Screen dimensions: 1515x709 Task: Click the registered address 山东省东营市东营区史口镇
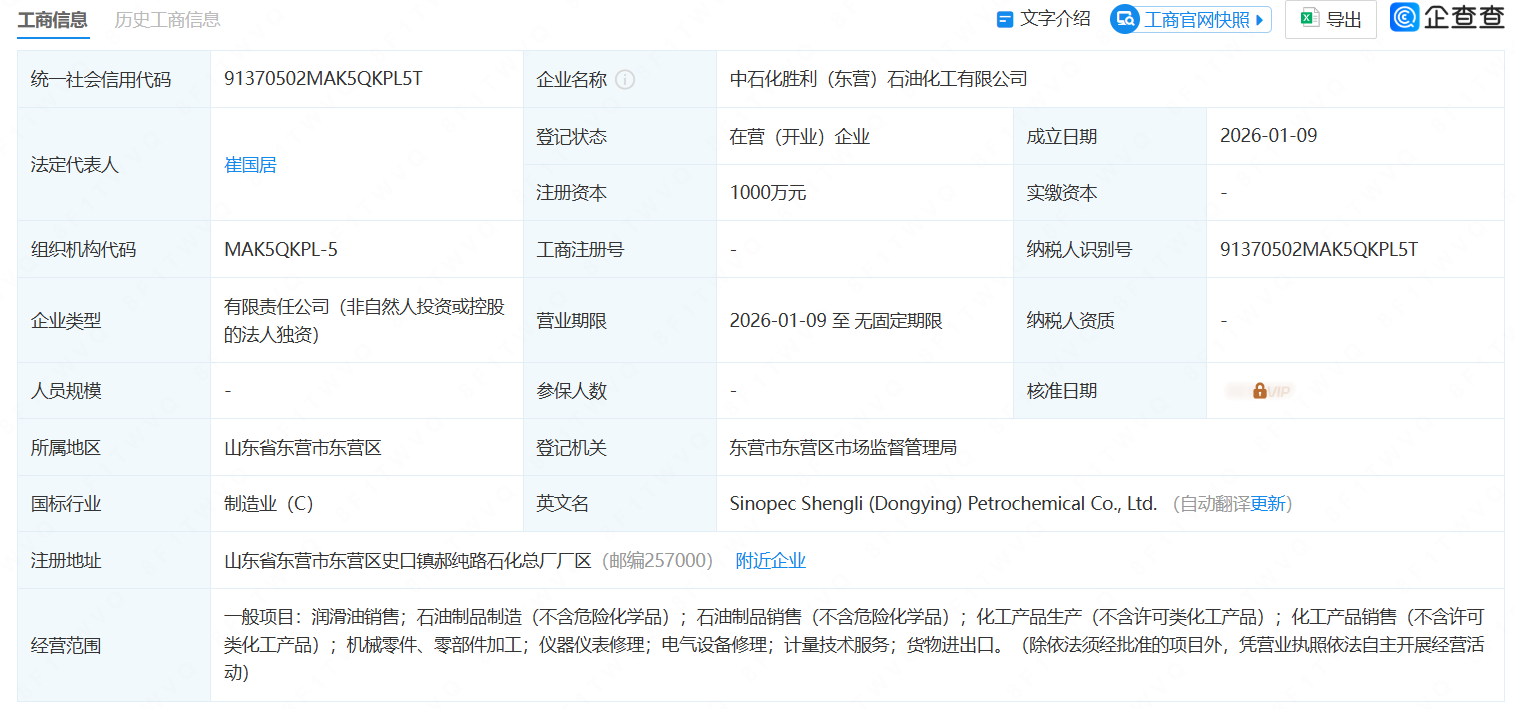[408, 561]
